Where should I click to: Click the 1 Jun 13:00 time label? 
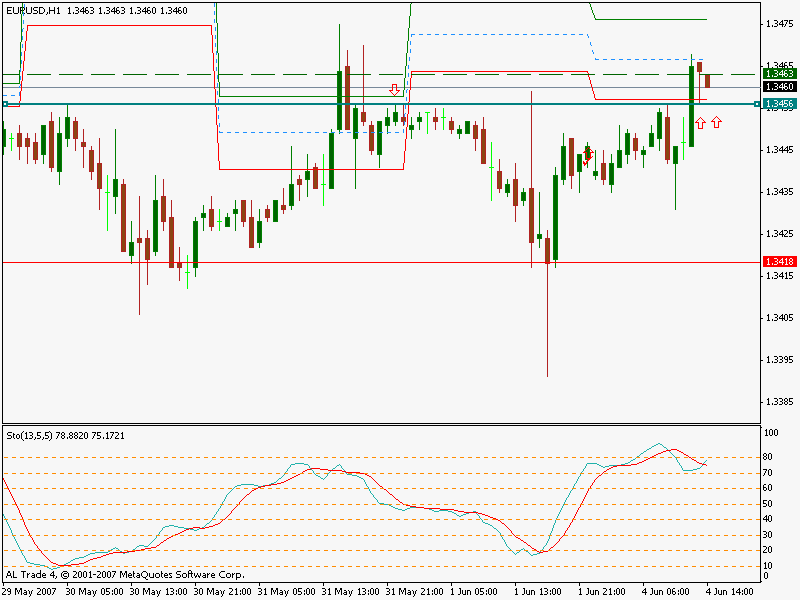[x=536, y=592]
